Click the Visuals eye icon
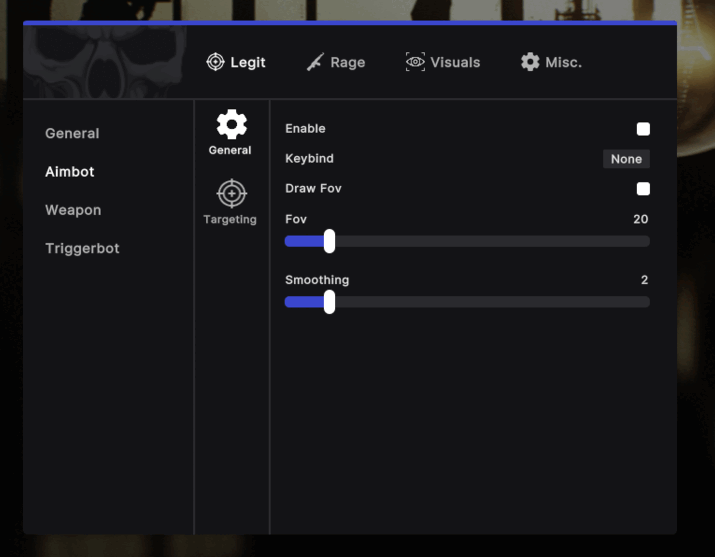The width and height of the screenshot is (715, 557). 415,62
